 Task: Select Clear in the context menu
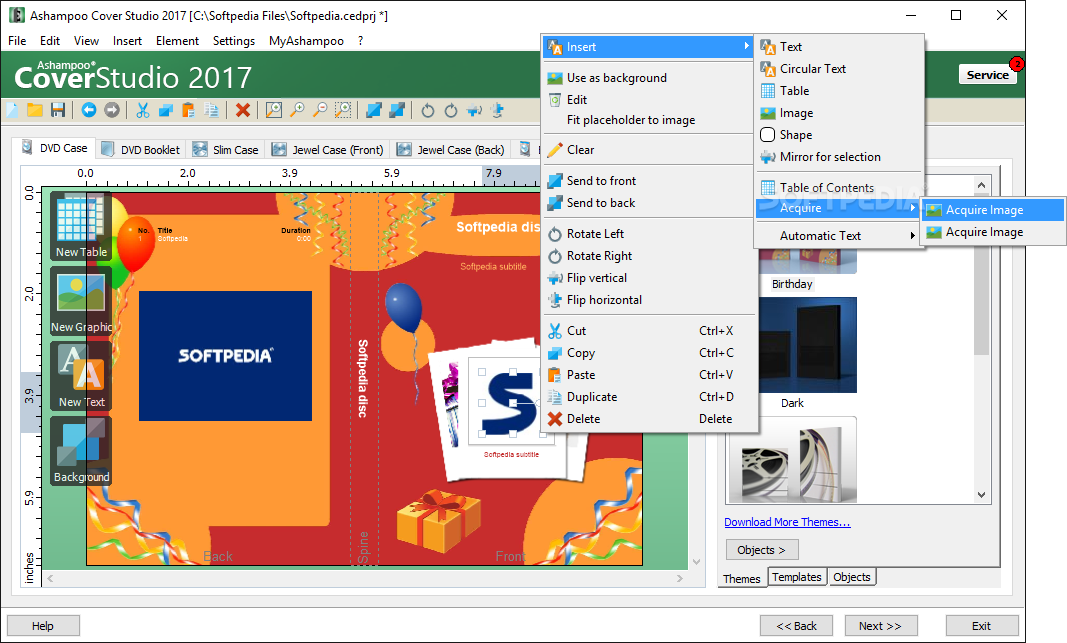tap(650, 150)
